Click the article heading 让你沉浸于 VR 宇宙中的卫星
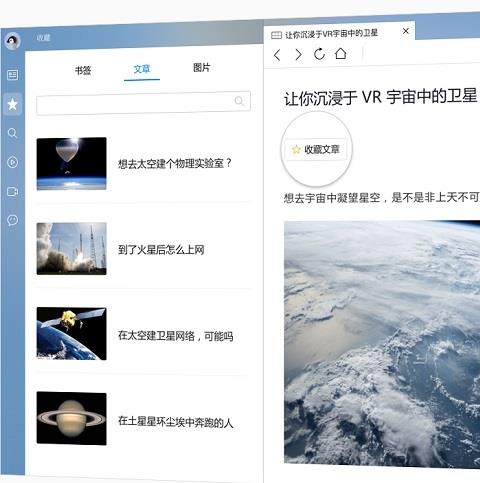Screen dimensions: 480x483 [x=381, y=97]
